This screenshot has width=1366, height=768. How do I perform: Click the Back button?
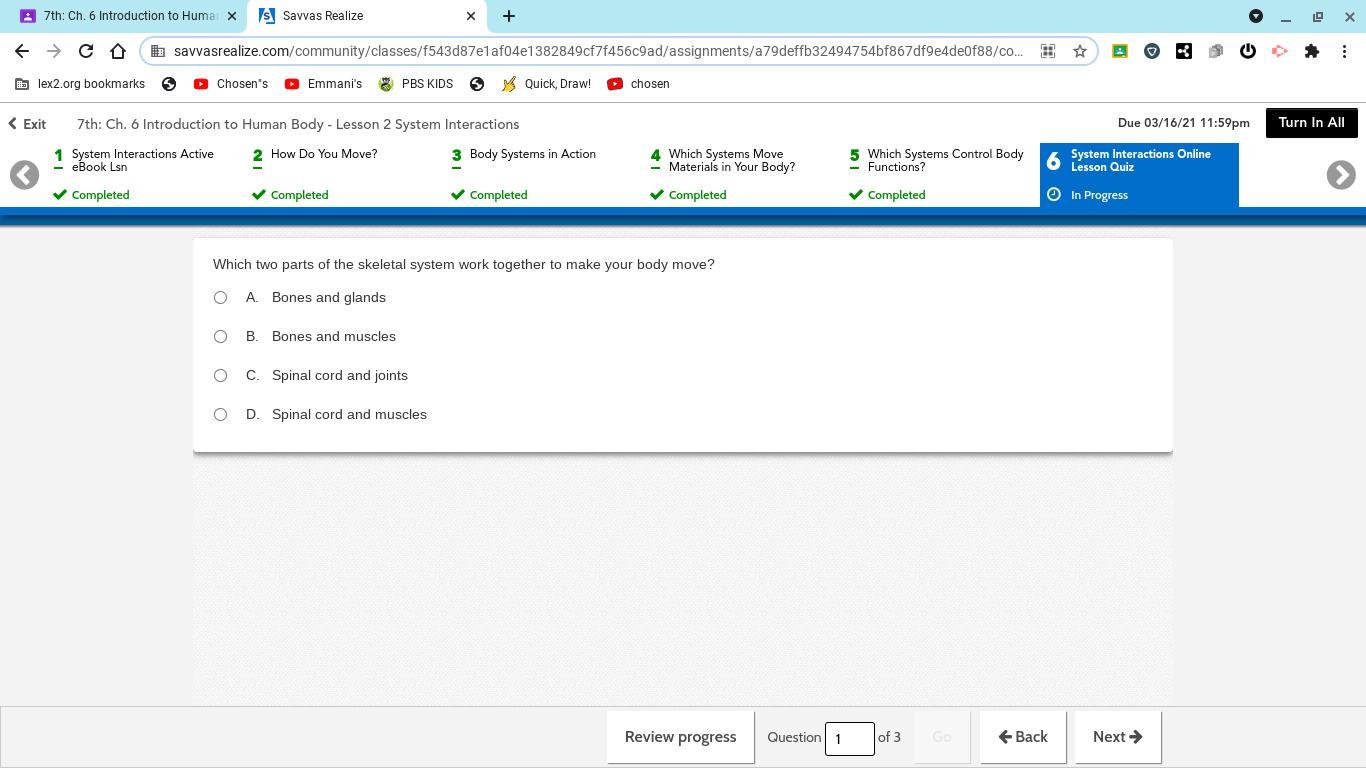1023,737
